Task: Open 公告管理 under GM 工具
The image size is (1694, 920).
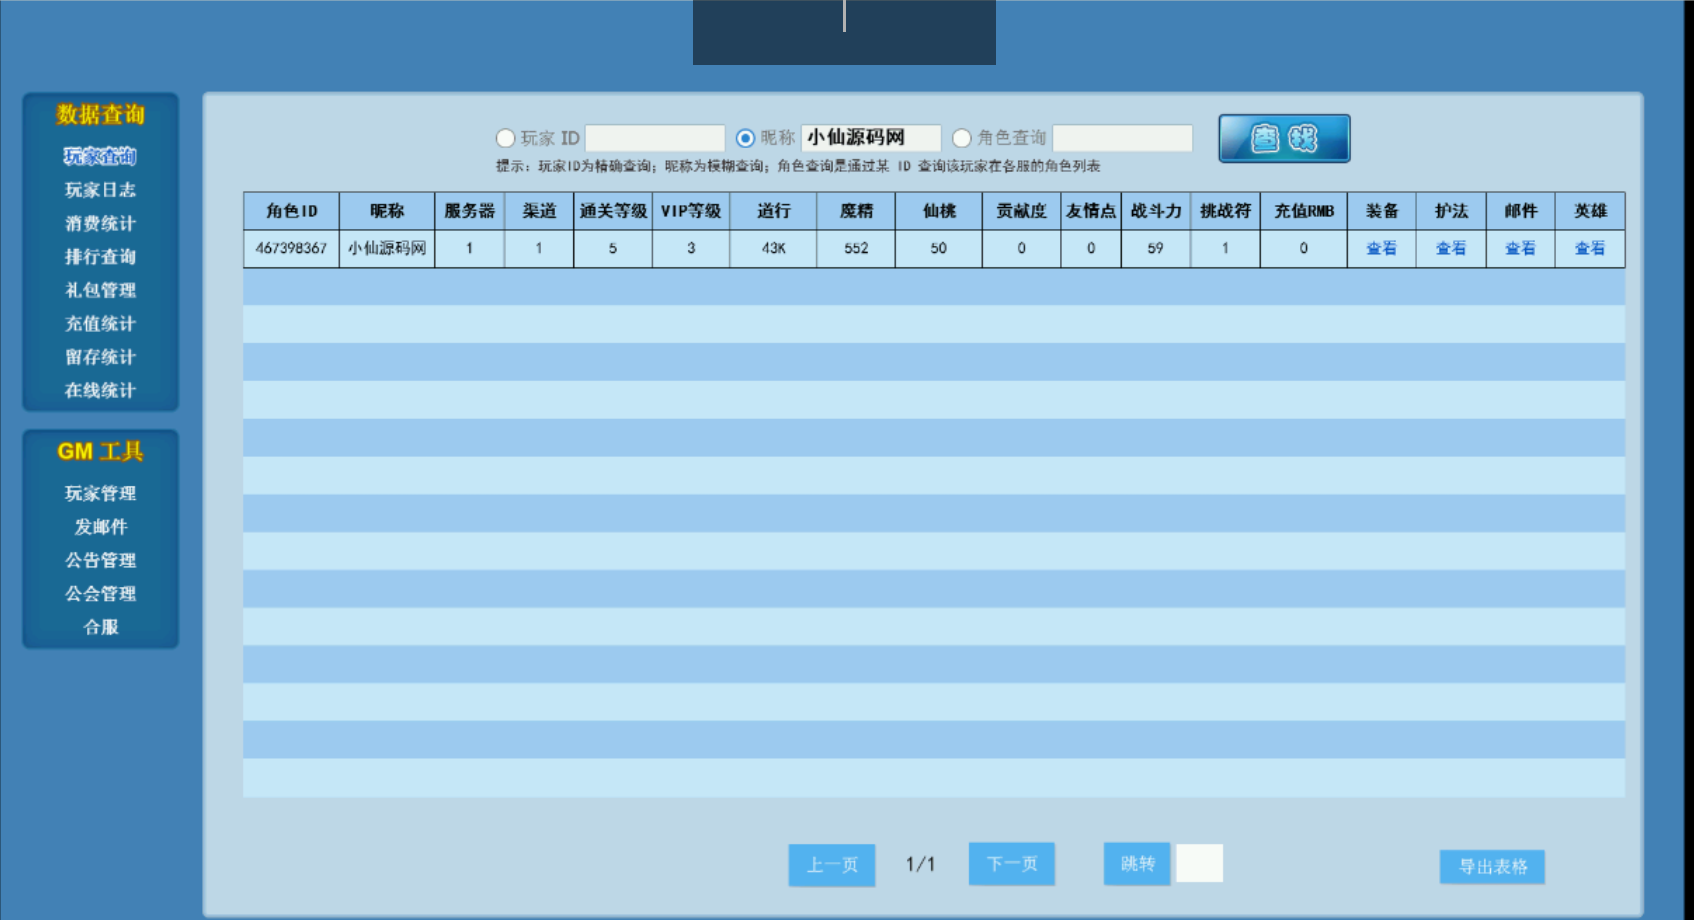Action: point(100,560)
